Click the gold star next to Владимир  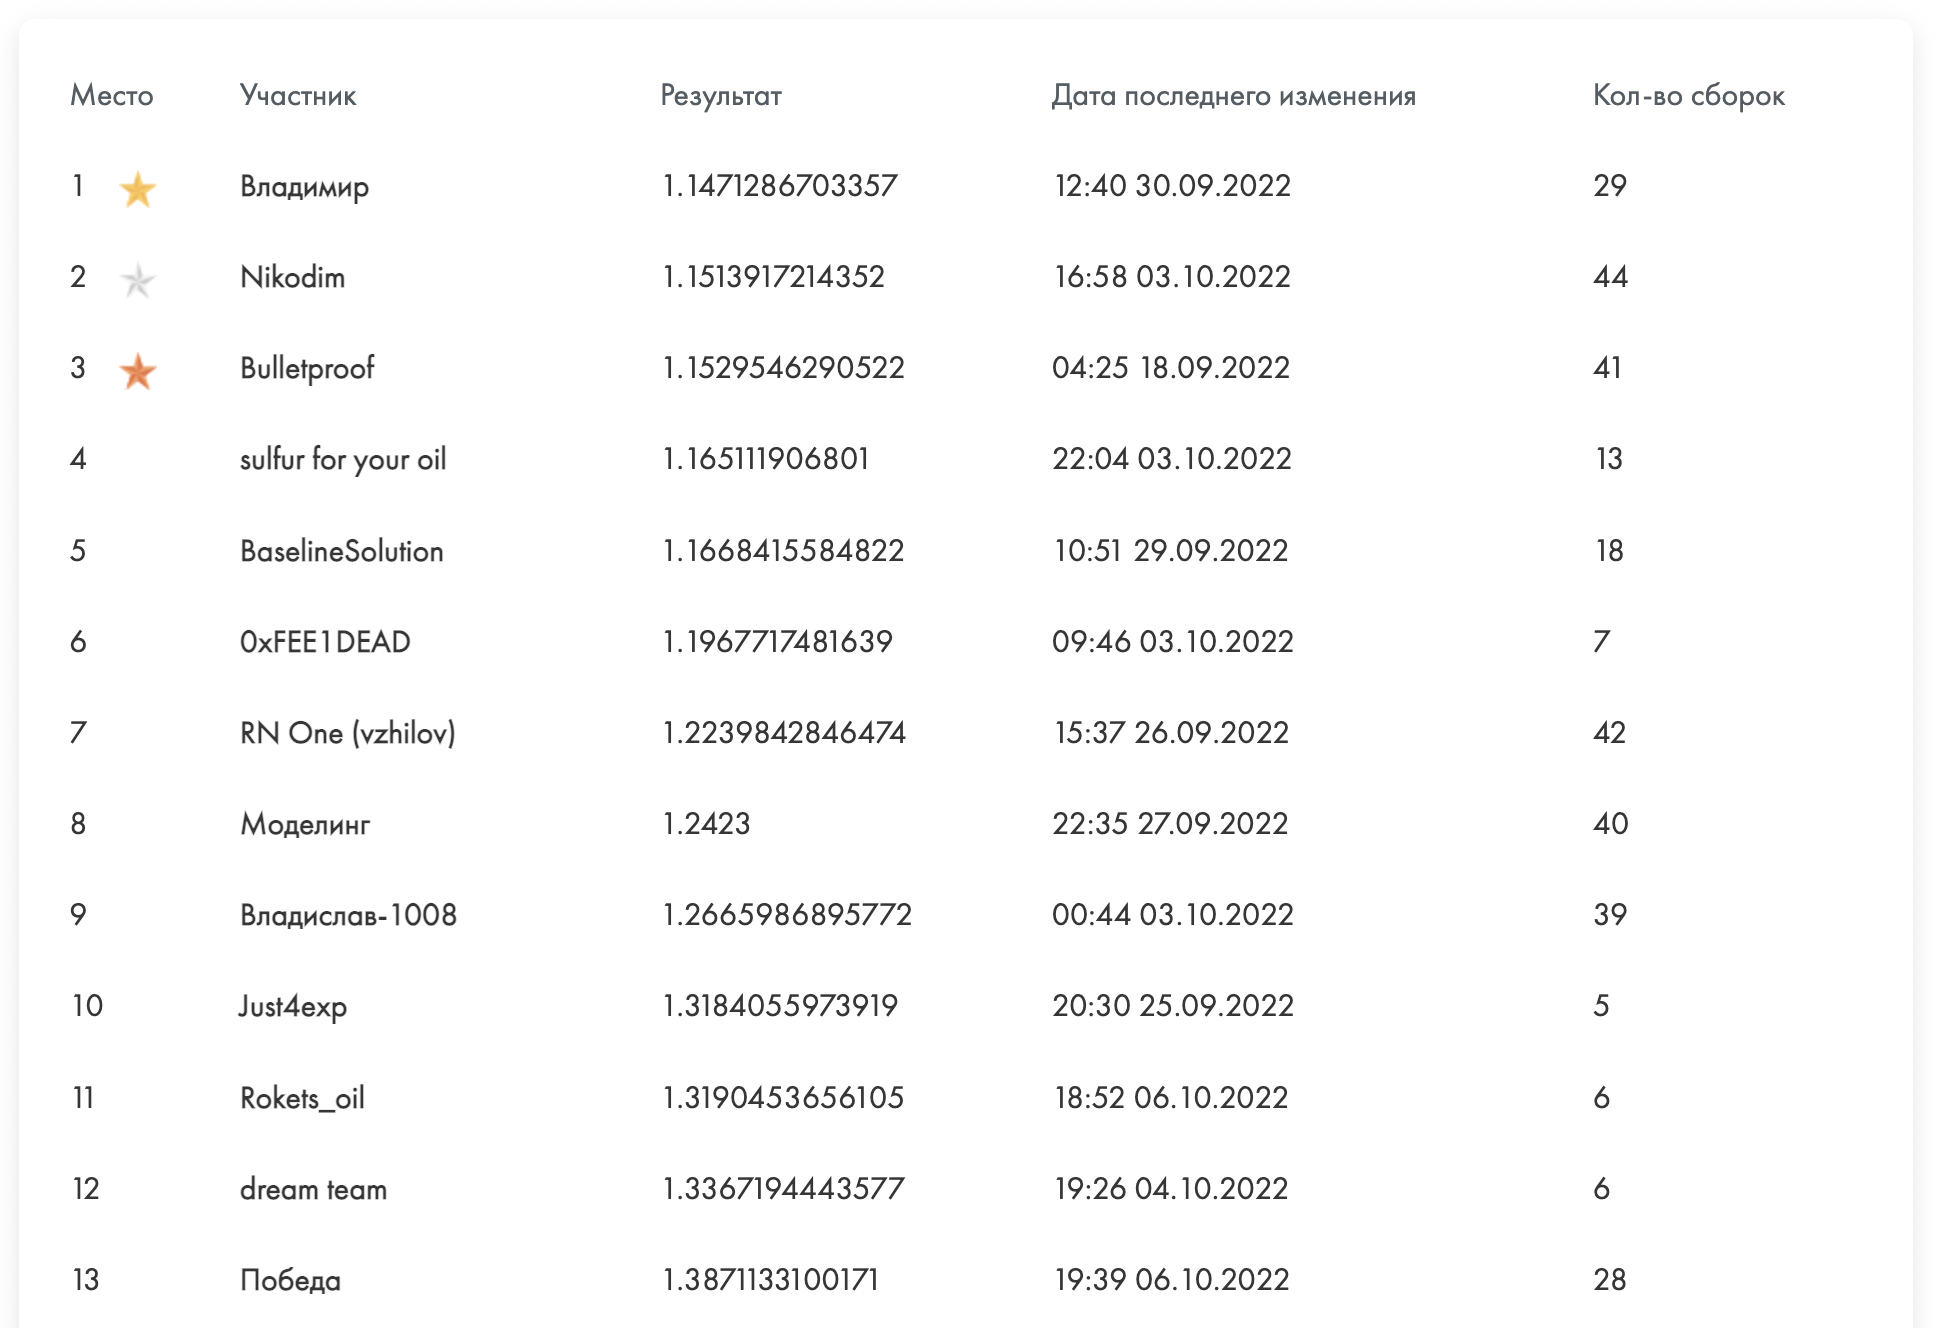pyautogui.click(x=137, y=188)
